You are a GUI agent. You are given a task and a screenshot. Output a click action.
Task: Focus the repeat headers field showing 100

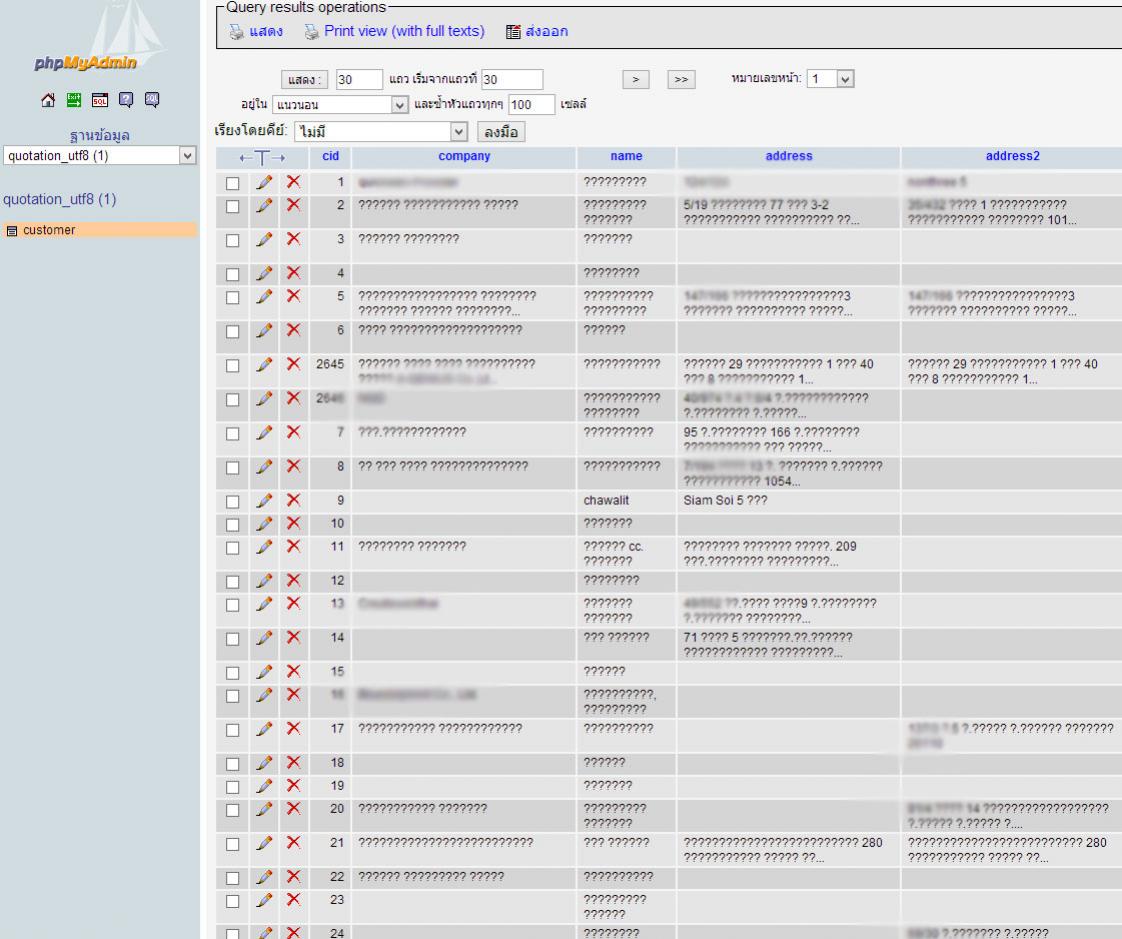(532, 104)
